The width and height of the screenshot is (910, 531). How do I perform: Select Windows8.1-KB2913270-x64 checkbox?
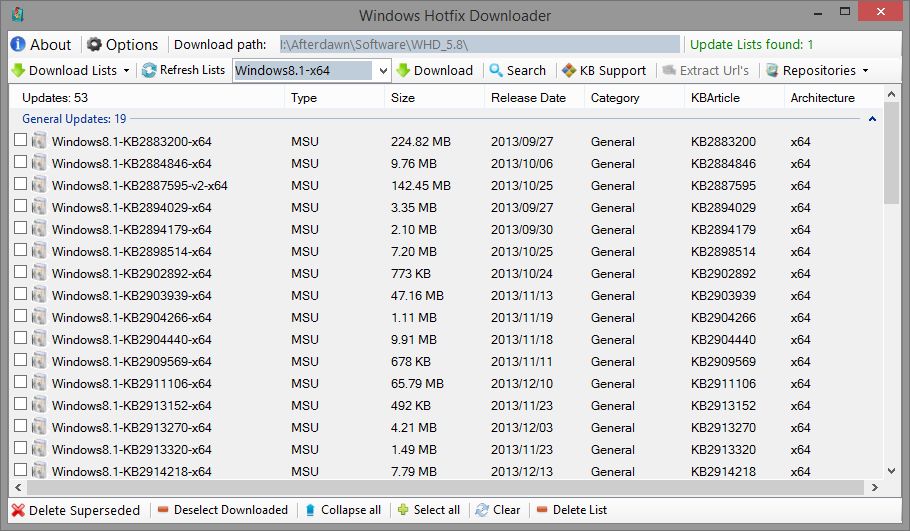pyautogui.click(x=20, y=426)
